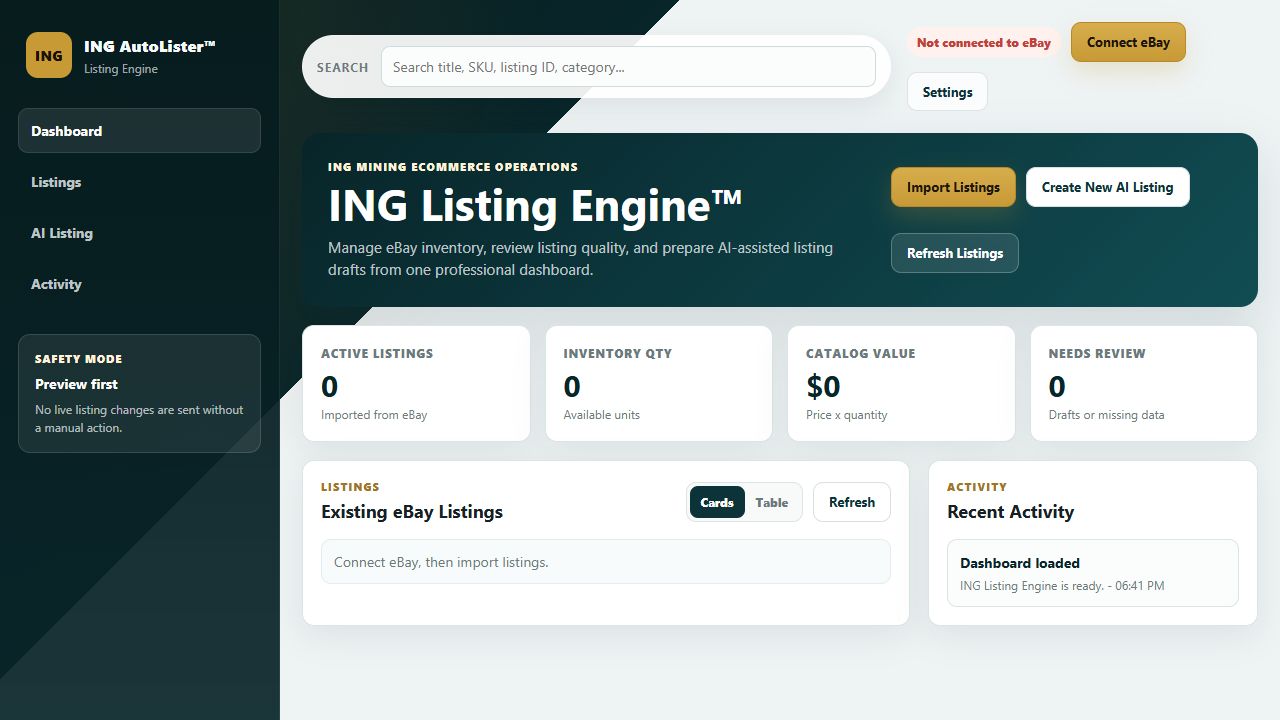Viewport: 1280px width, 720px height.
Task: Select the Inventory Qty stat card
Action: click(x=659, y=383)
